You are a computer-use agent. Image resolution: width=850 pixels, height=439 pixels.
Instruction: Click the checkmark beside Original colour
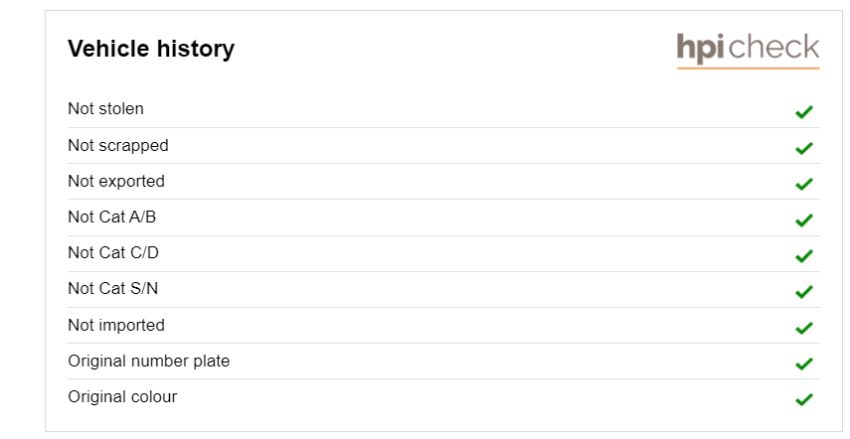click(804, 399)
